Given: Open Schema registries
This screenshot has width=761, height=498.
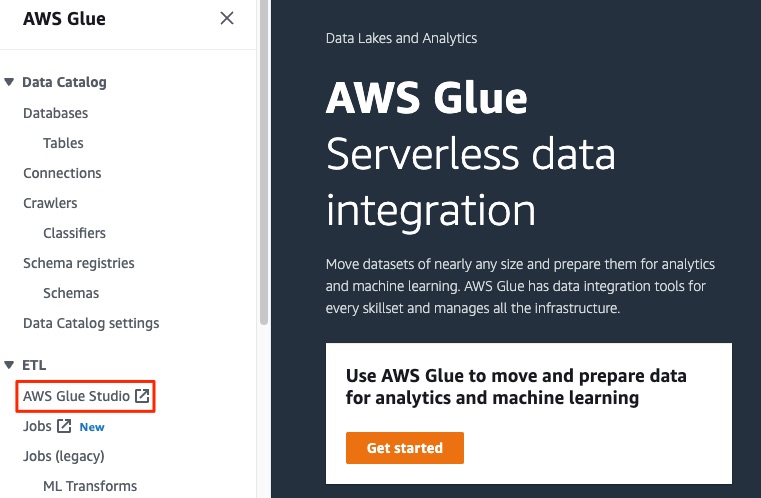Looking at the screenshot, I should [79, 263].
